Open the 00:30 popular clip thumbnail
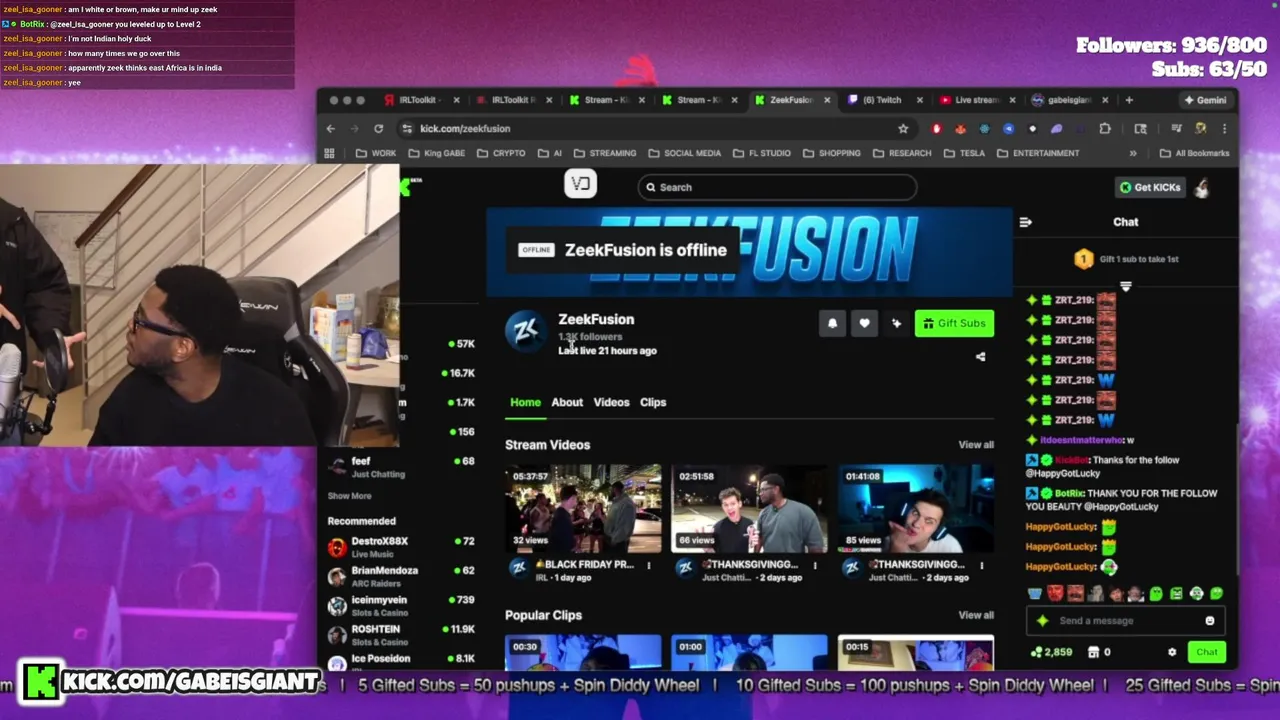Viewport: 1280px width, 720px height. pyautogui.click(x=583, y=652)
